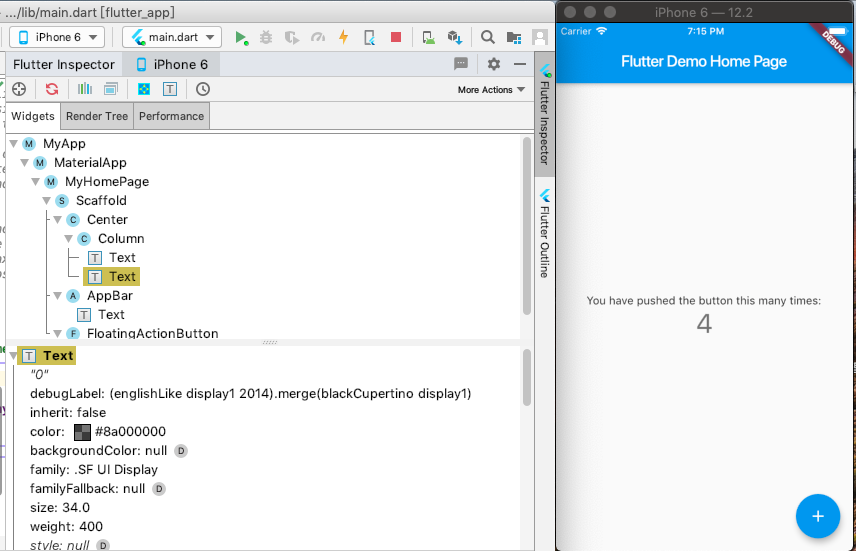The width and height of the screenshot is (856, 551).
Task: Toggle slow animations clock icon
Action: (x=203, y=89)
